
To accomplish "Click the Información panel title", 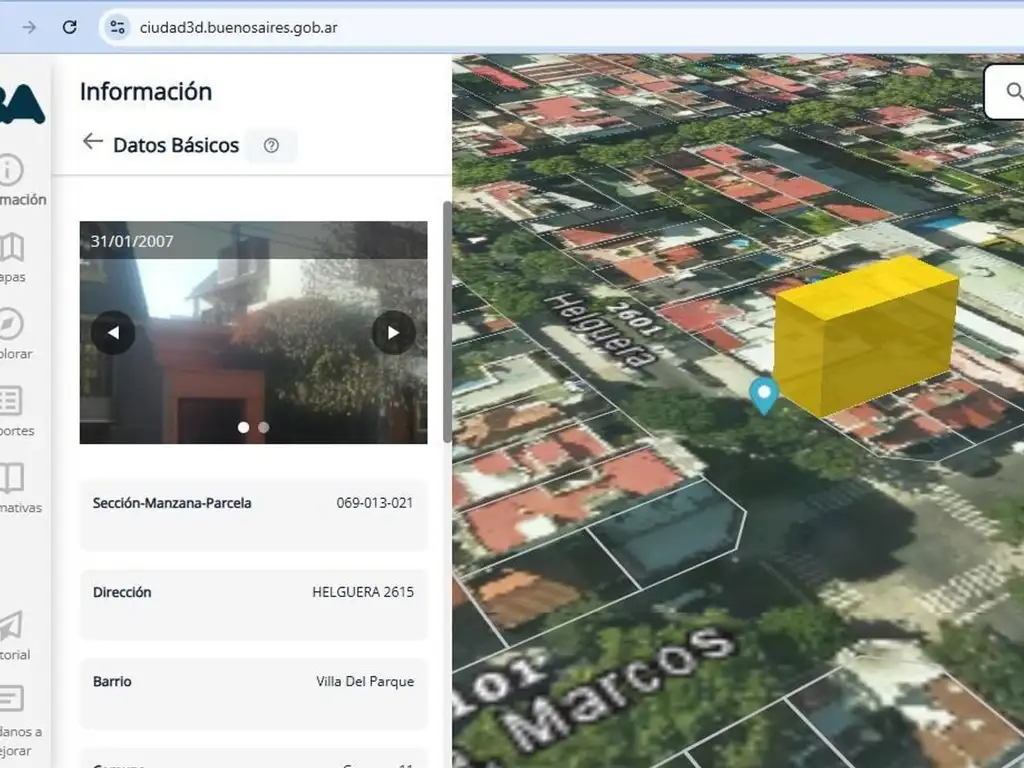I will [x=146, y=91].
